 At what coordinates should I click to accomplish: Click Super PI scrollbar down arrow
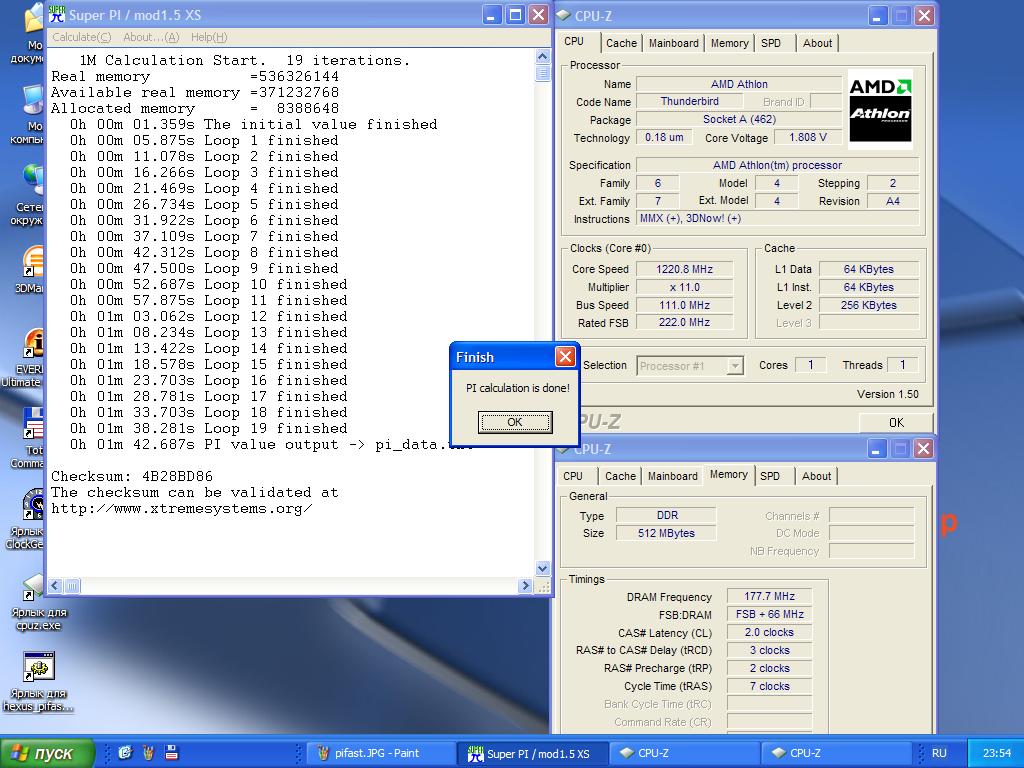point(542,568)
